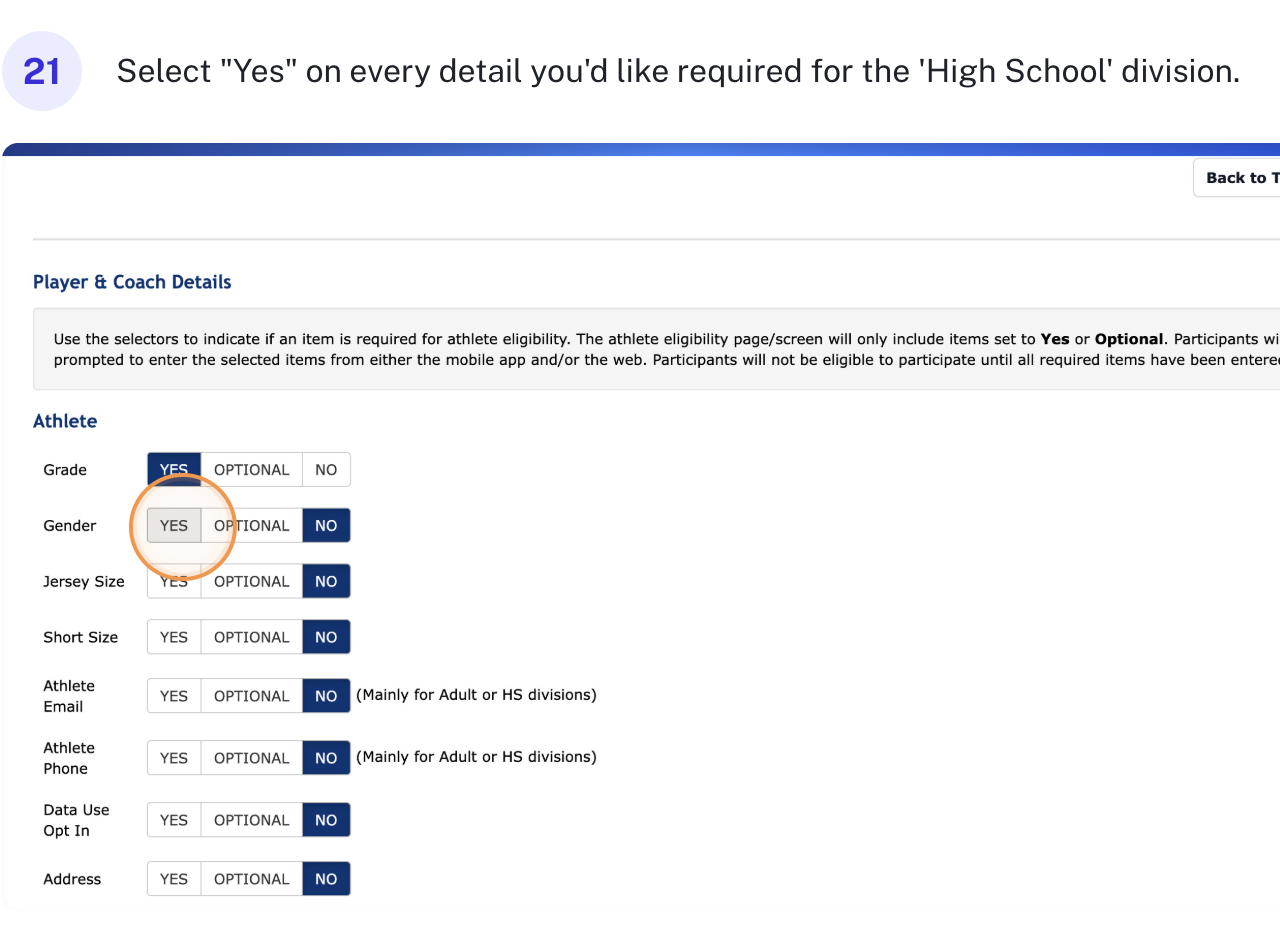The image size is (1280, 926).
Task: Enable Yes for Athlete Email
Action: point(174,696)
